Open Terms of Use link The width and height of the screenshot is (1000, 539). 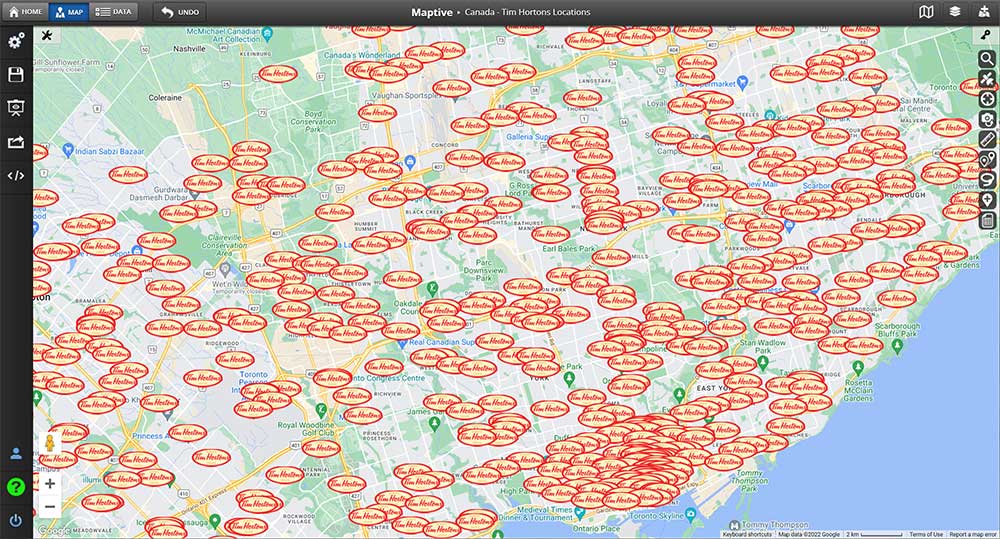[926, 535]
